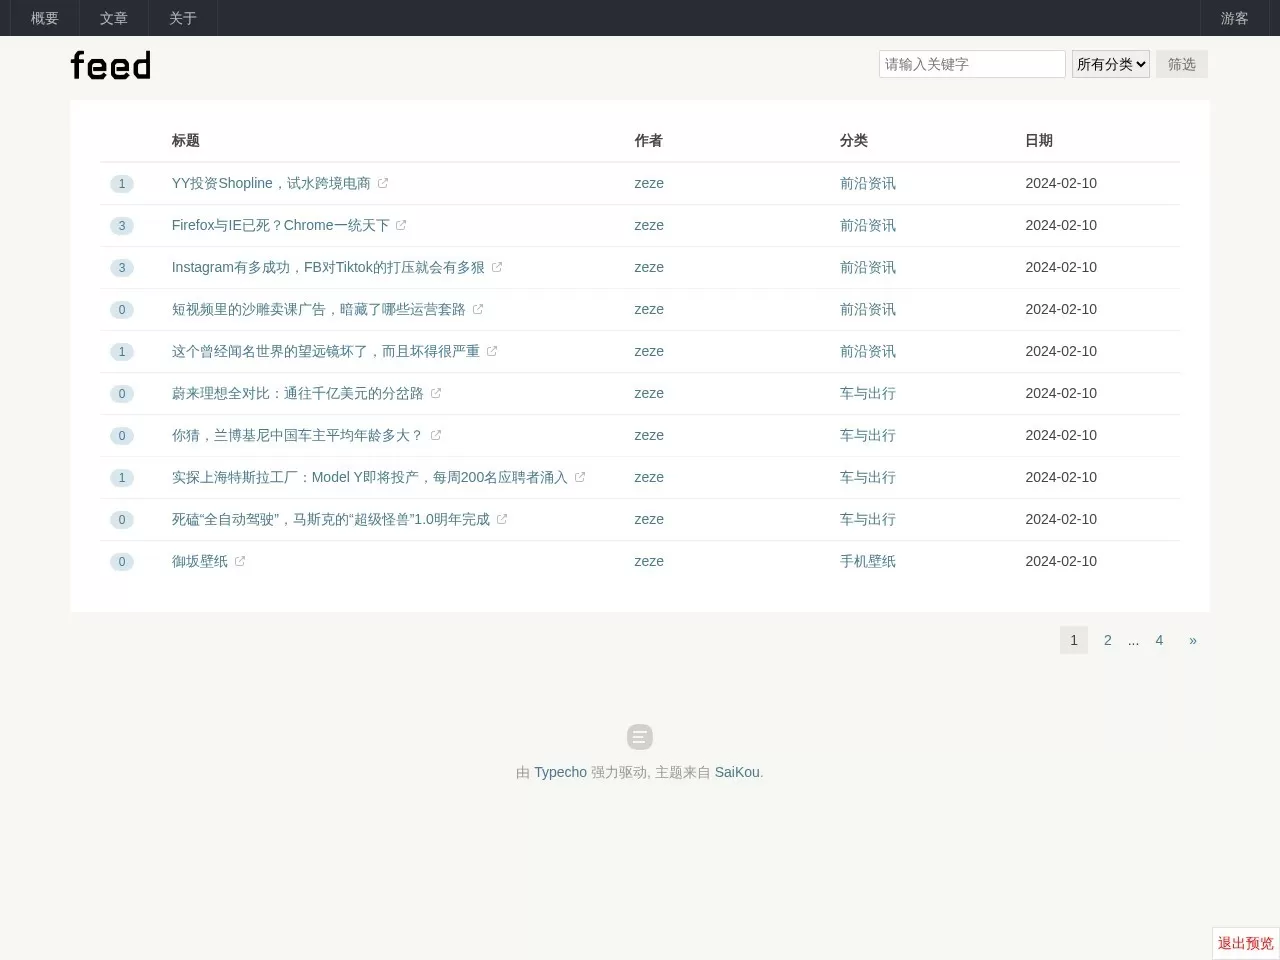This screenshot has height=960, width=1280.
Task: Open the 手机壁纸 category link
Action: pyautogui.click(x=867, y=561)
